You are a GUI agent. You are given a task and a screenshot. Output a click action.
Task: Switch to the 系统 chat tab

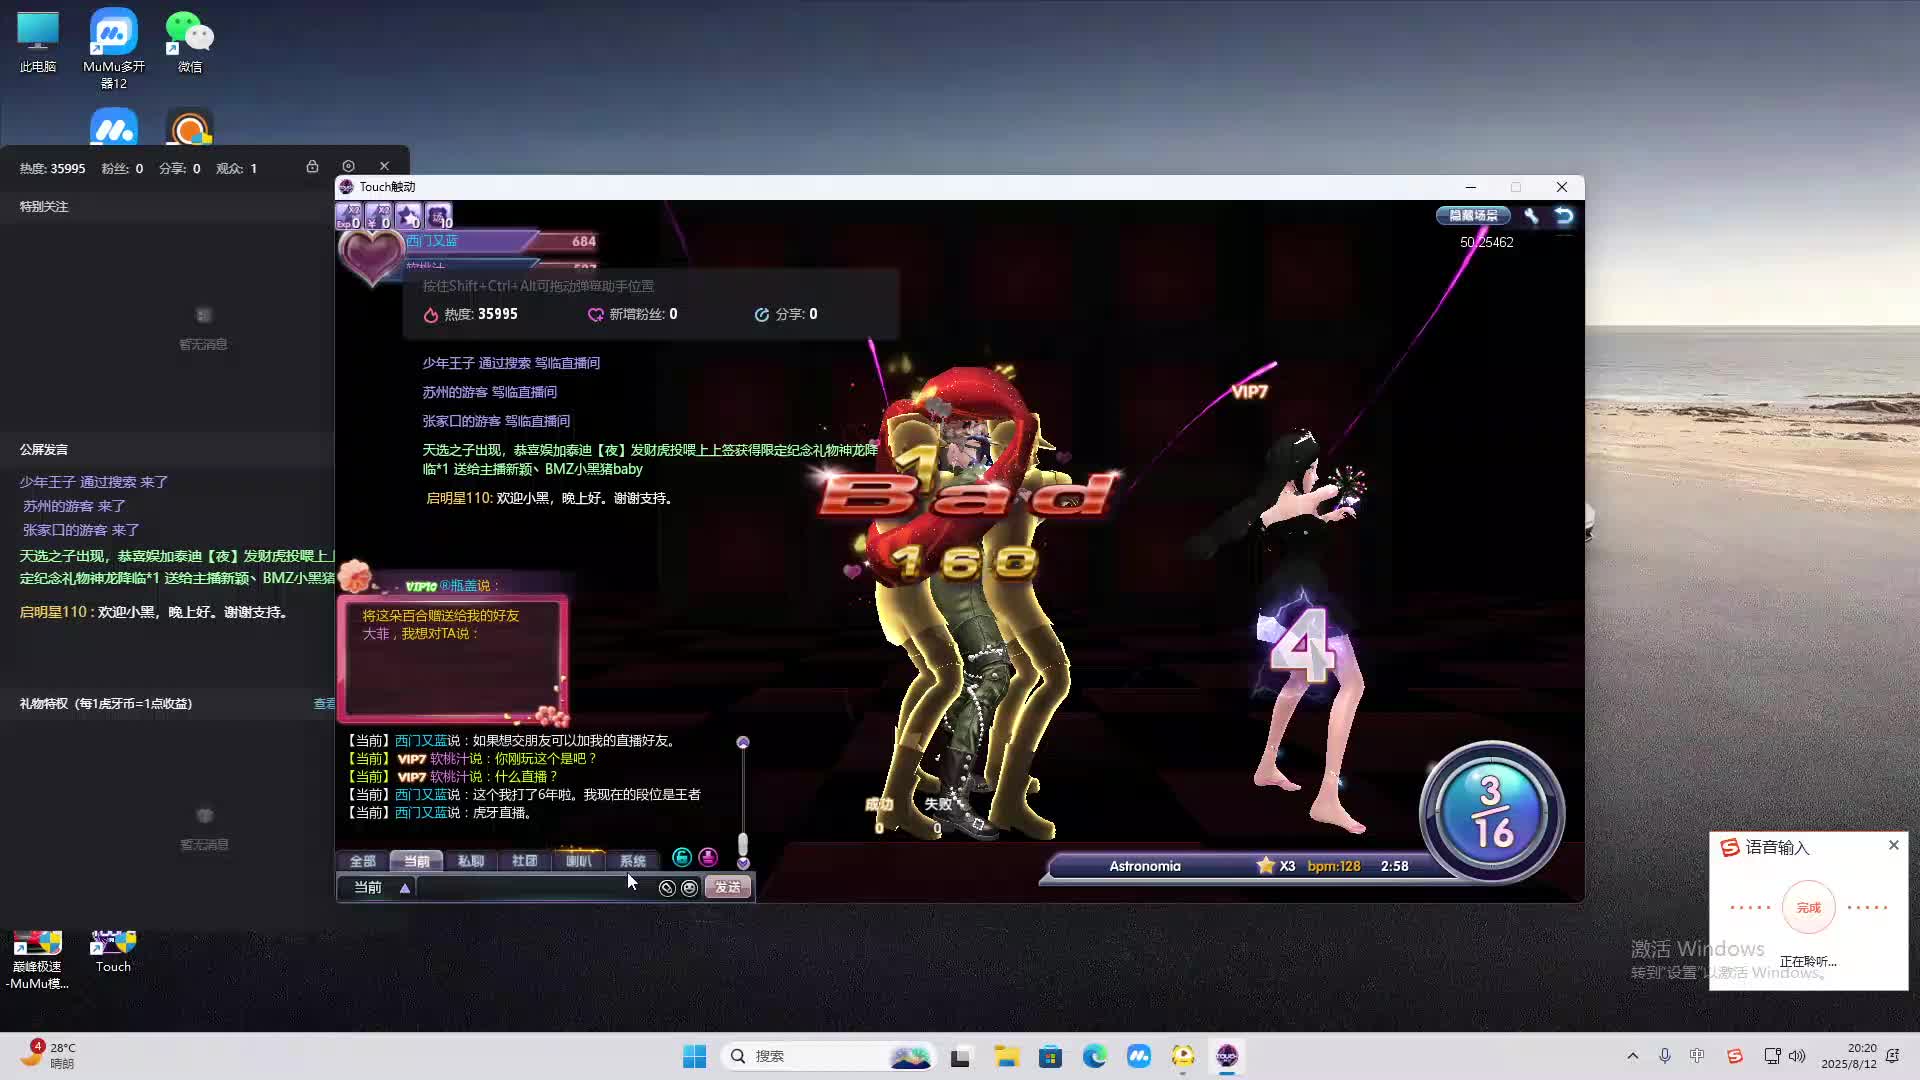click(632, 861)
